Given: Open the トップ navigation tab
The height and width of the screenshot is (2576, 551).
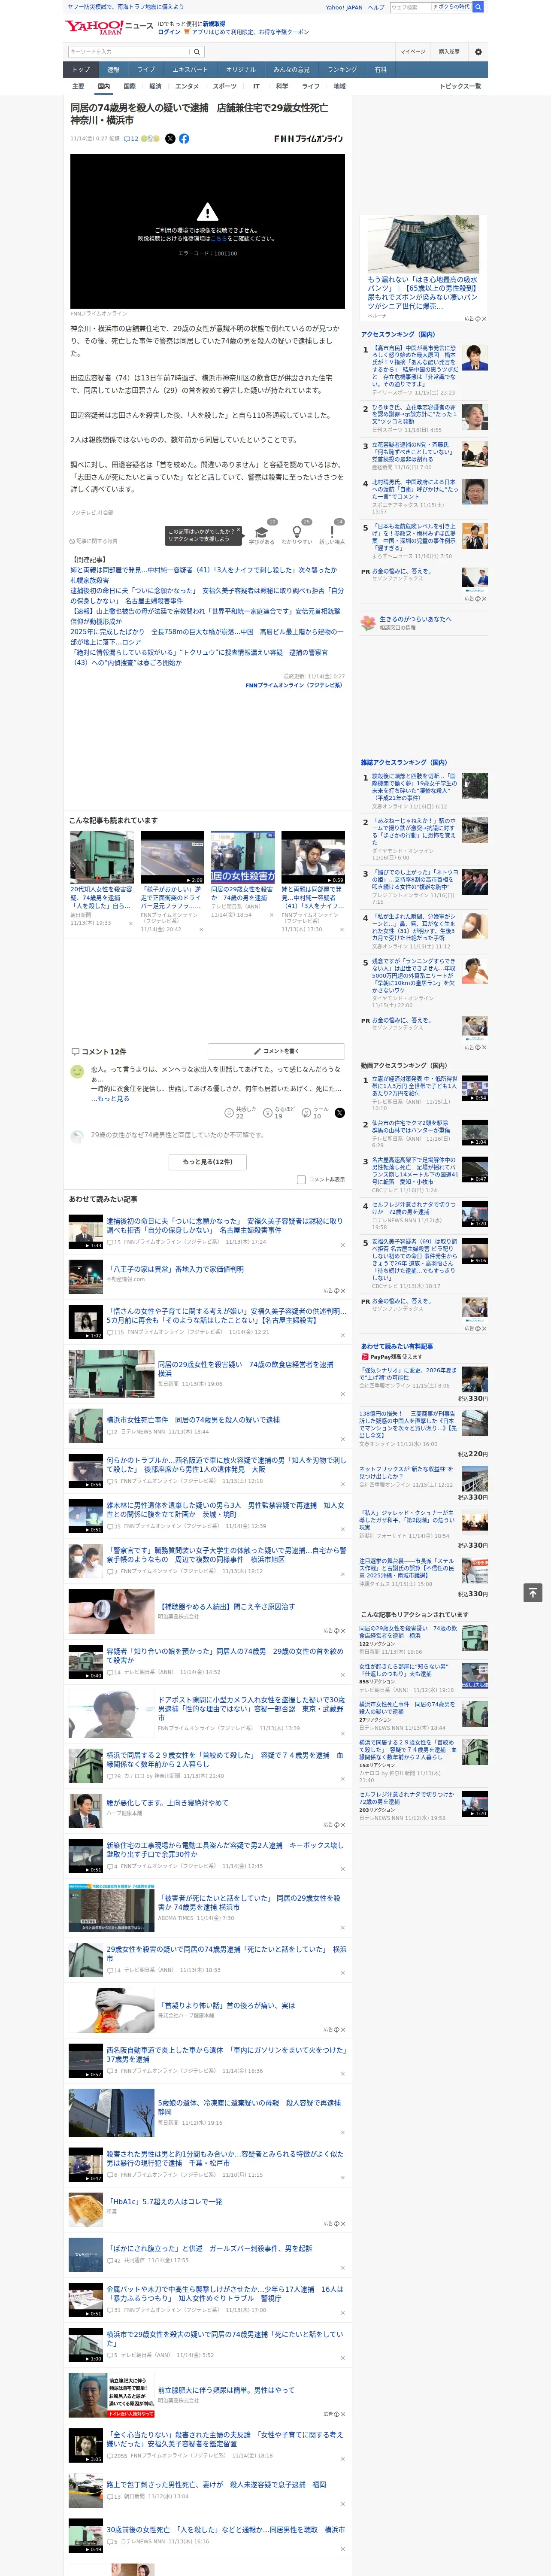Looking at the screenshot, I should tap(81, 70).
